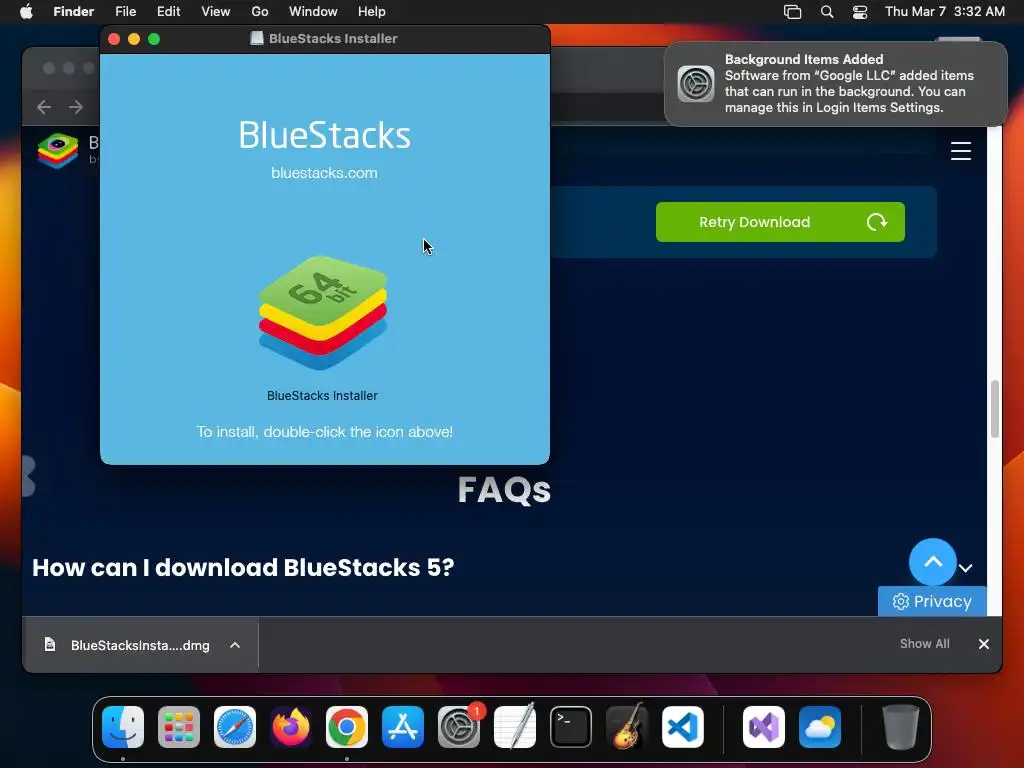1024x768 pixels.
Task: Open the Finder menu
Action: click(73, 12)
